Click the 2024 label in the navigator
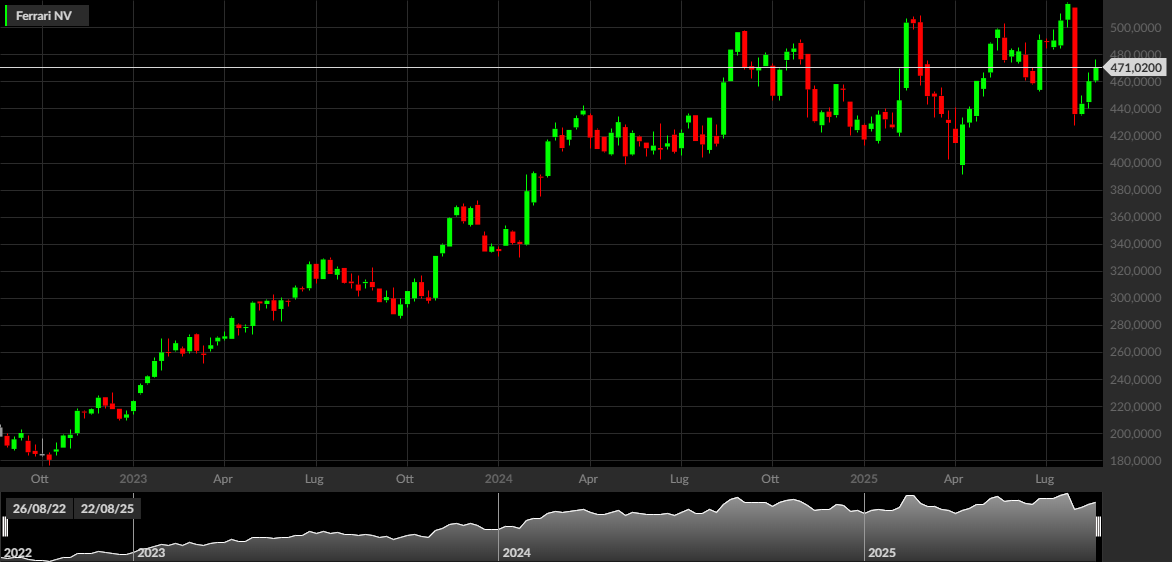The height and width of the screenshot is (562, 1172). click(x=516, y=554)
